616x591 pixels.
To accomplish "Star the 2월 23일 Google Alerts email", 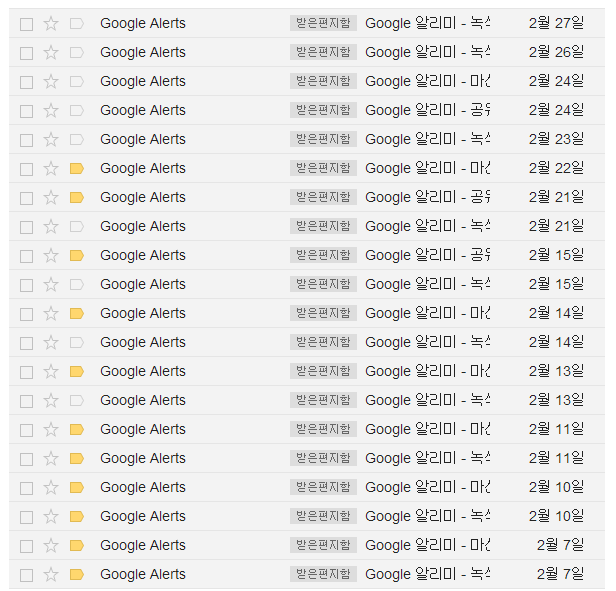I will pyautogui.click(x=51, y=139).
